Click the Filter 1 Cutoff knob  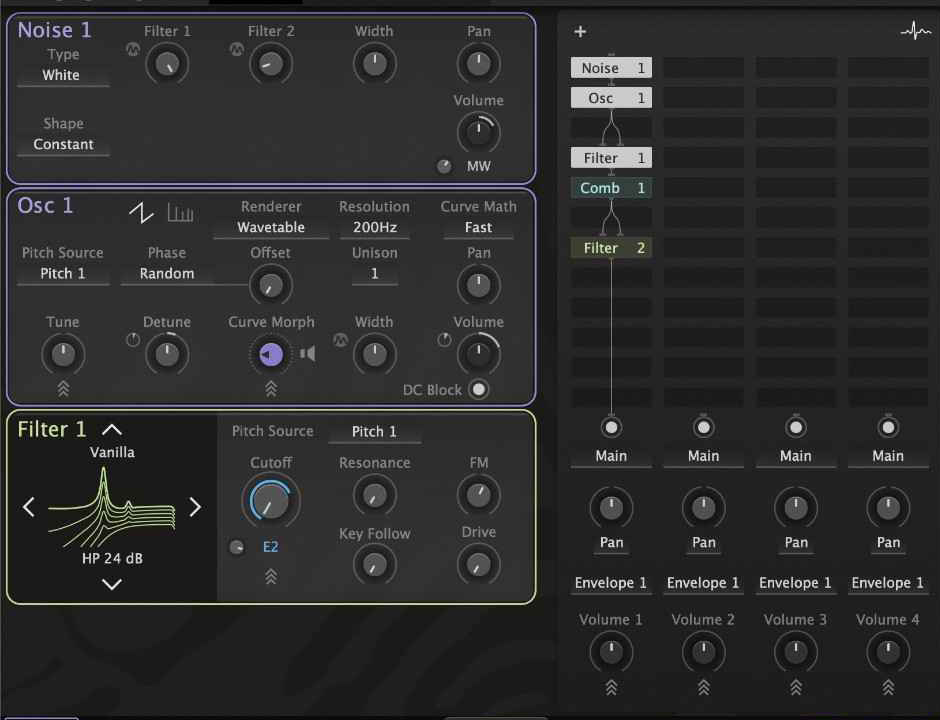point(270,501)
